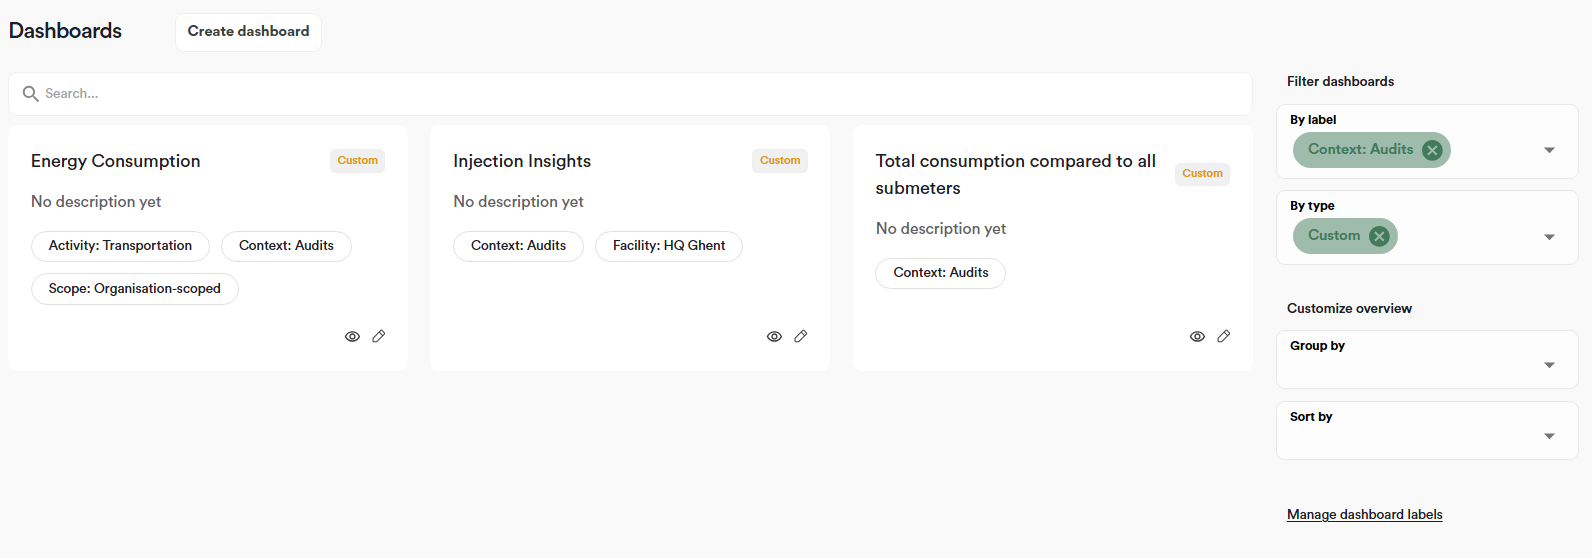Screen dimensions: 1592x558
Task: Click the Activity: Transportation label tag
Action: [x=120, y=246]
